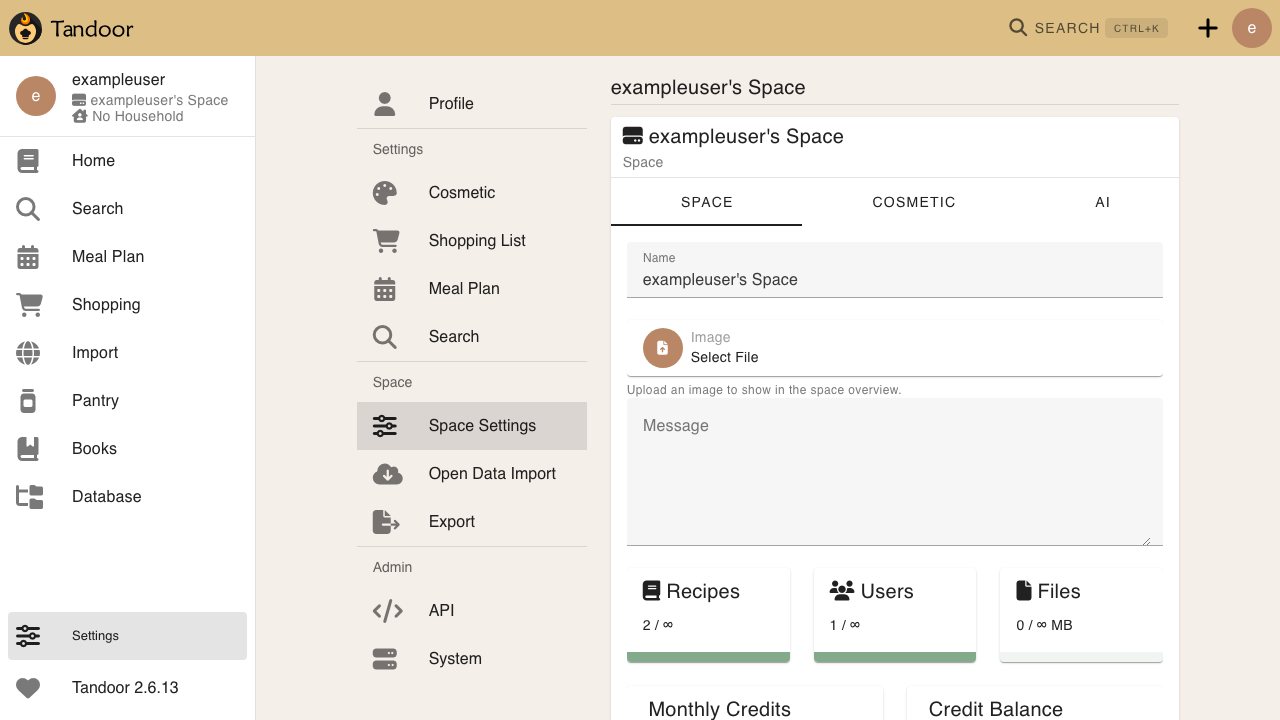Open Shopping List settings label
This screenshot has width=1280, height=720.
(x=477, y=241)
